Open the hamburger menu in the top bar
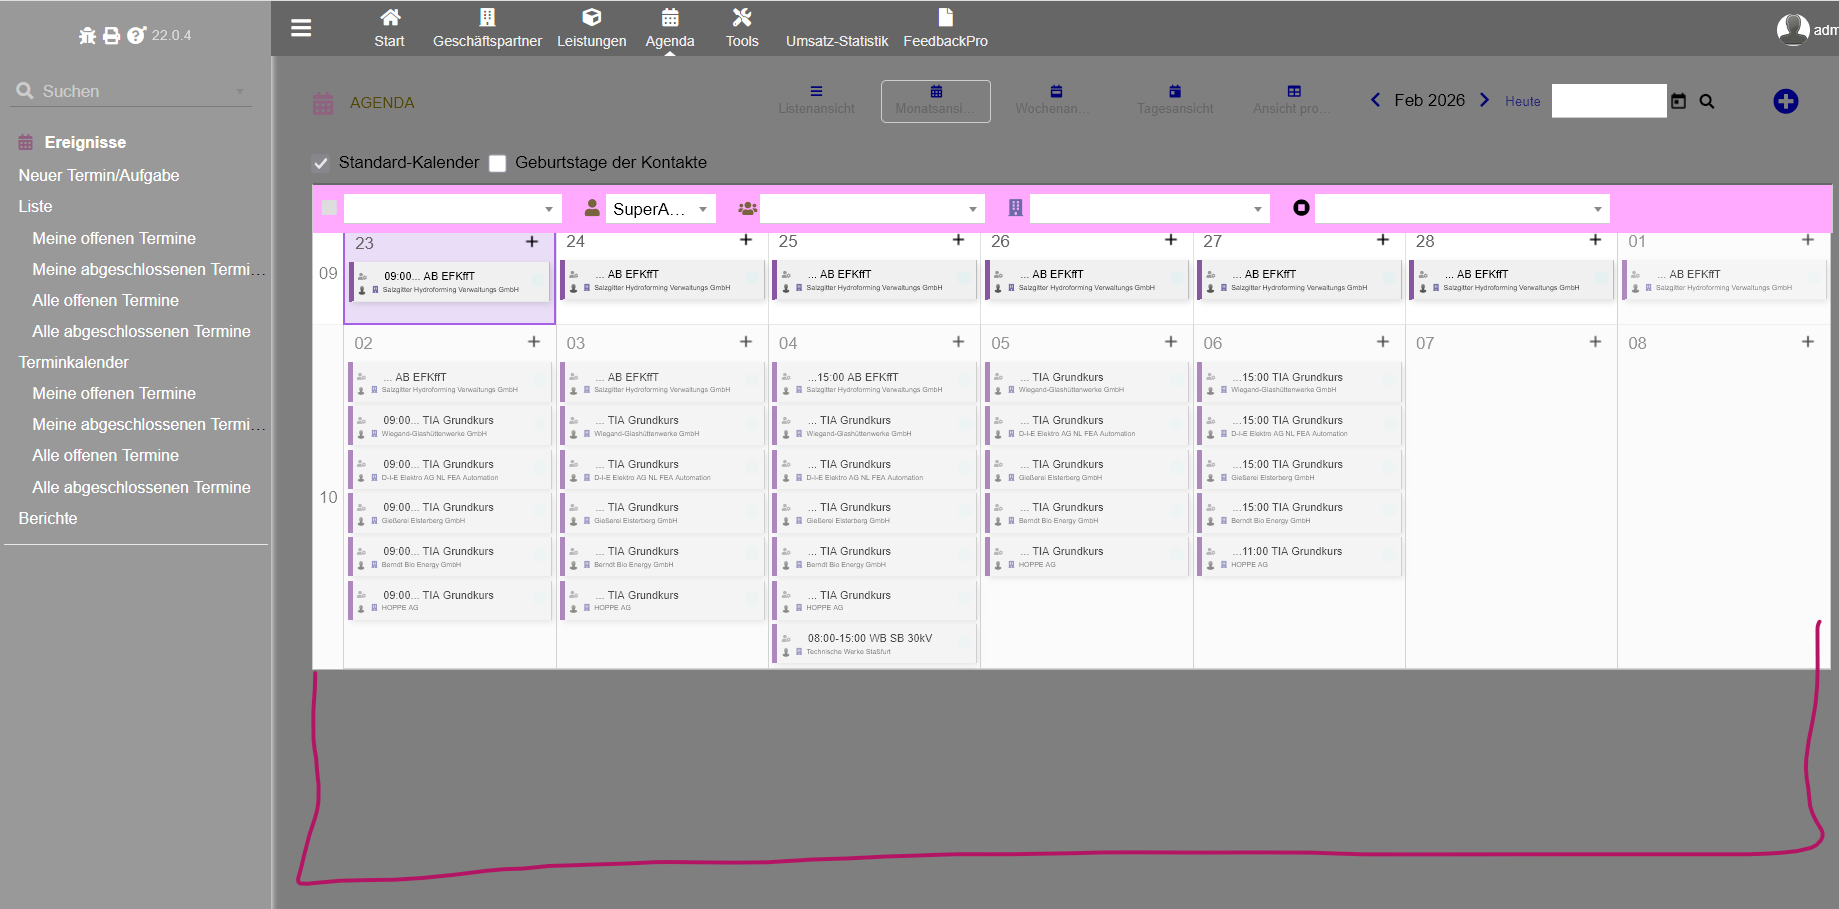Screen dimensions: 1839x909 coord(301,28)
